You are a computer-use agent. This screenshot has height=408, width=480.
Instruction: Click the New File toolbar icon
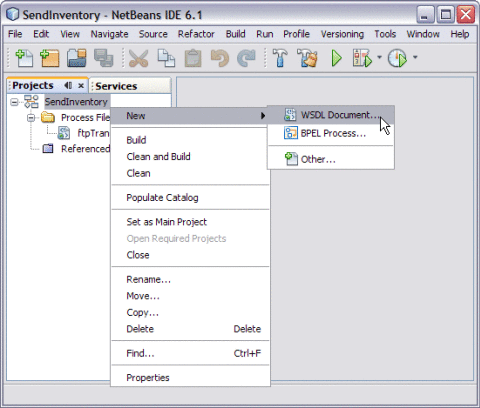[24, 58]
